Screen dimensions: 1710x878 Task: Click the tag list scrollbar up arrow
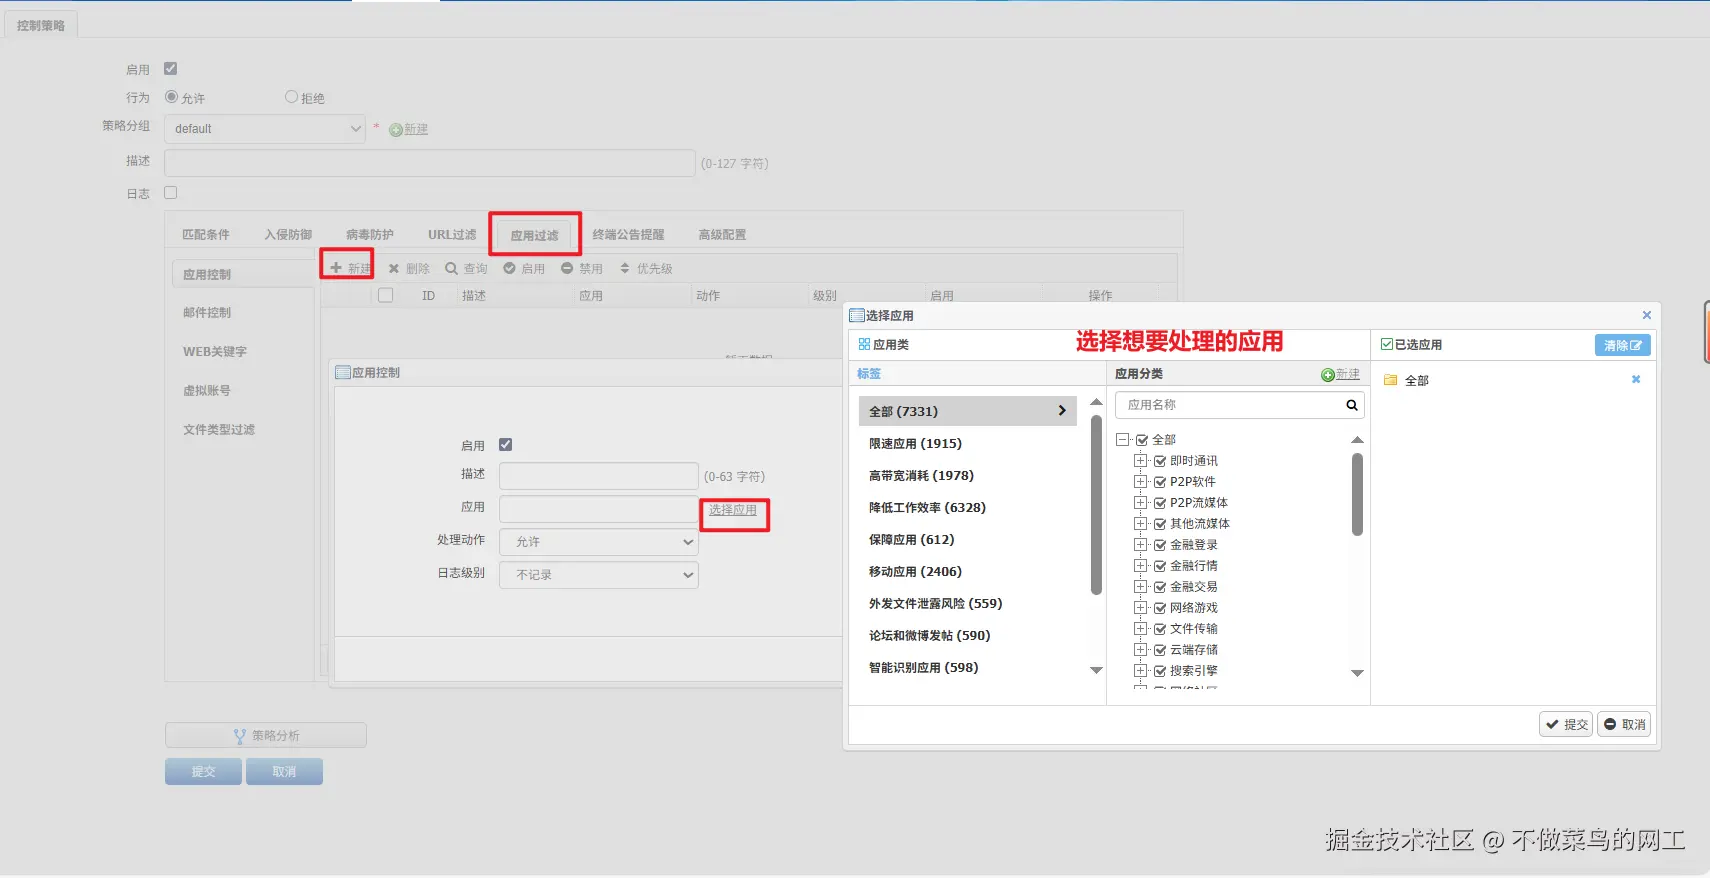point(1096,402)
